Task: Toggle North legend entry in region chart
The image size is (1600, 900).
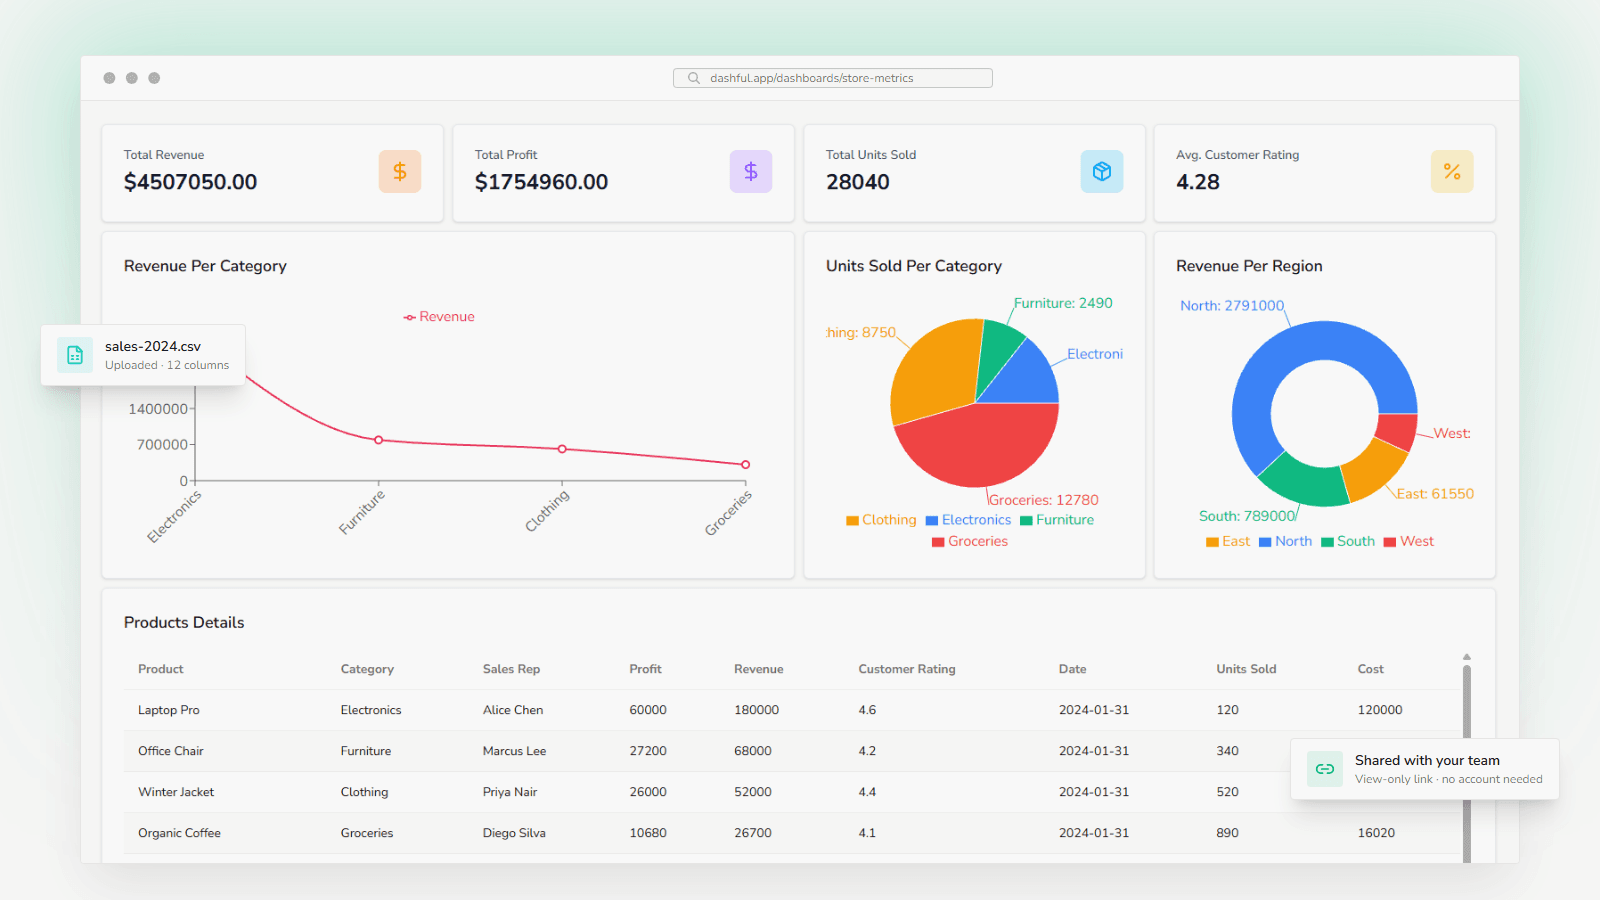Action: click(1285, 541)
